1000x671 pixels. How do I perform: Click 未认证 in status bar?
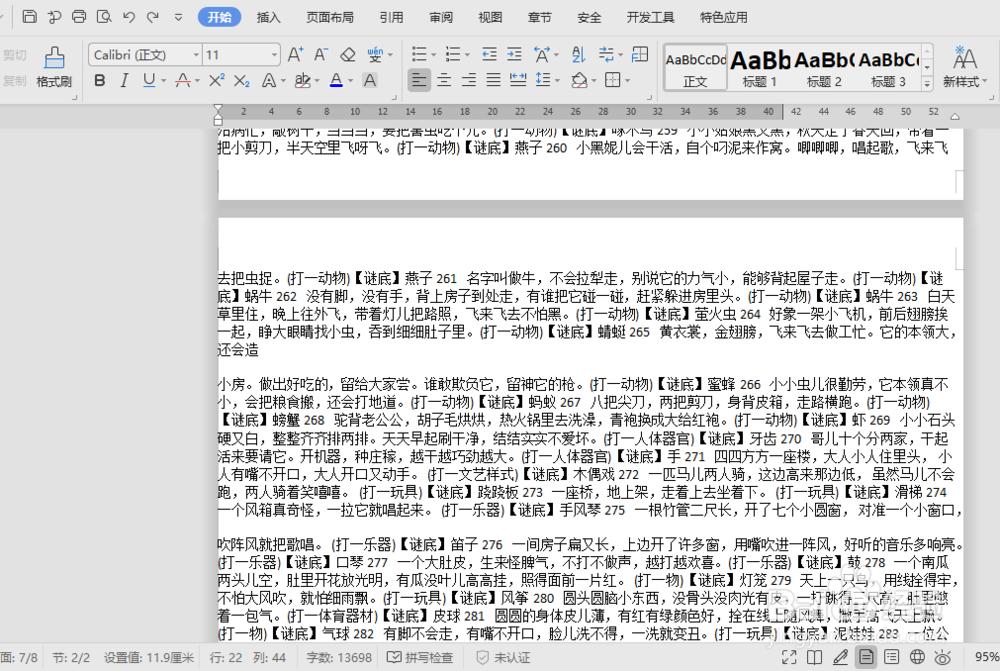tap(503, 657)
